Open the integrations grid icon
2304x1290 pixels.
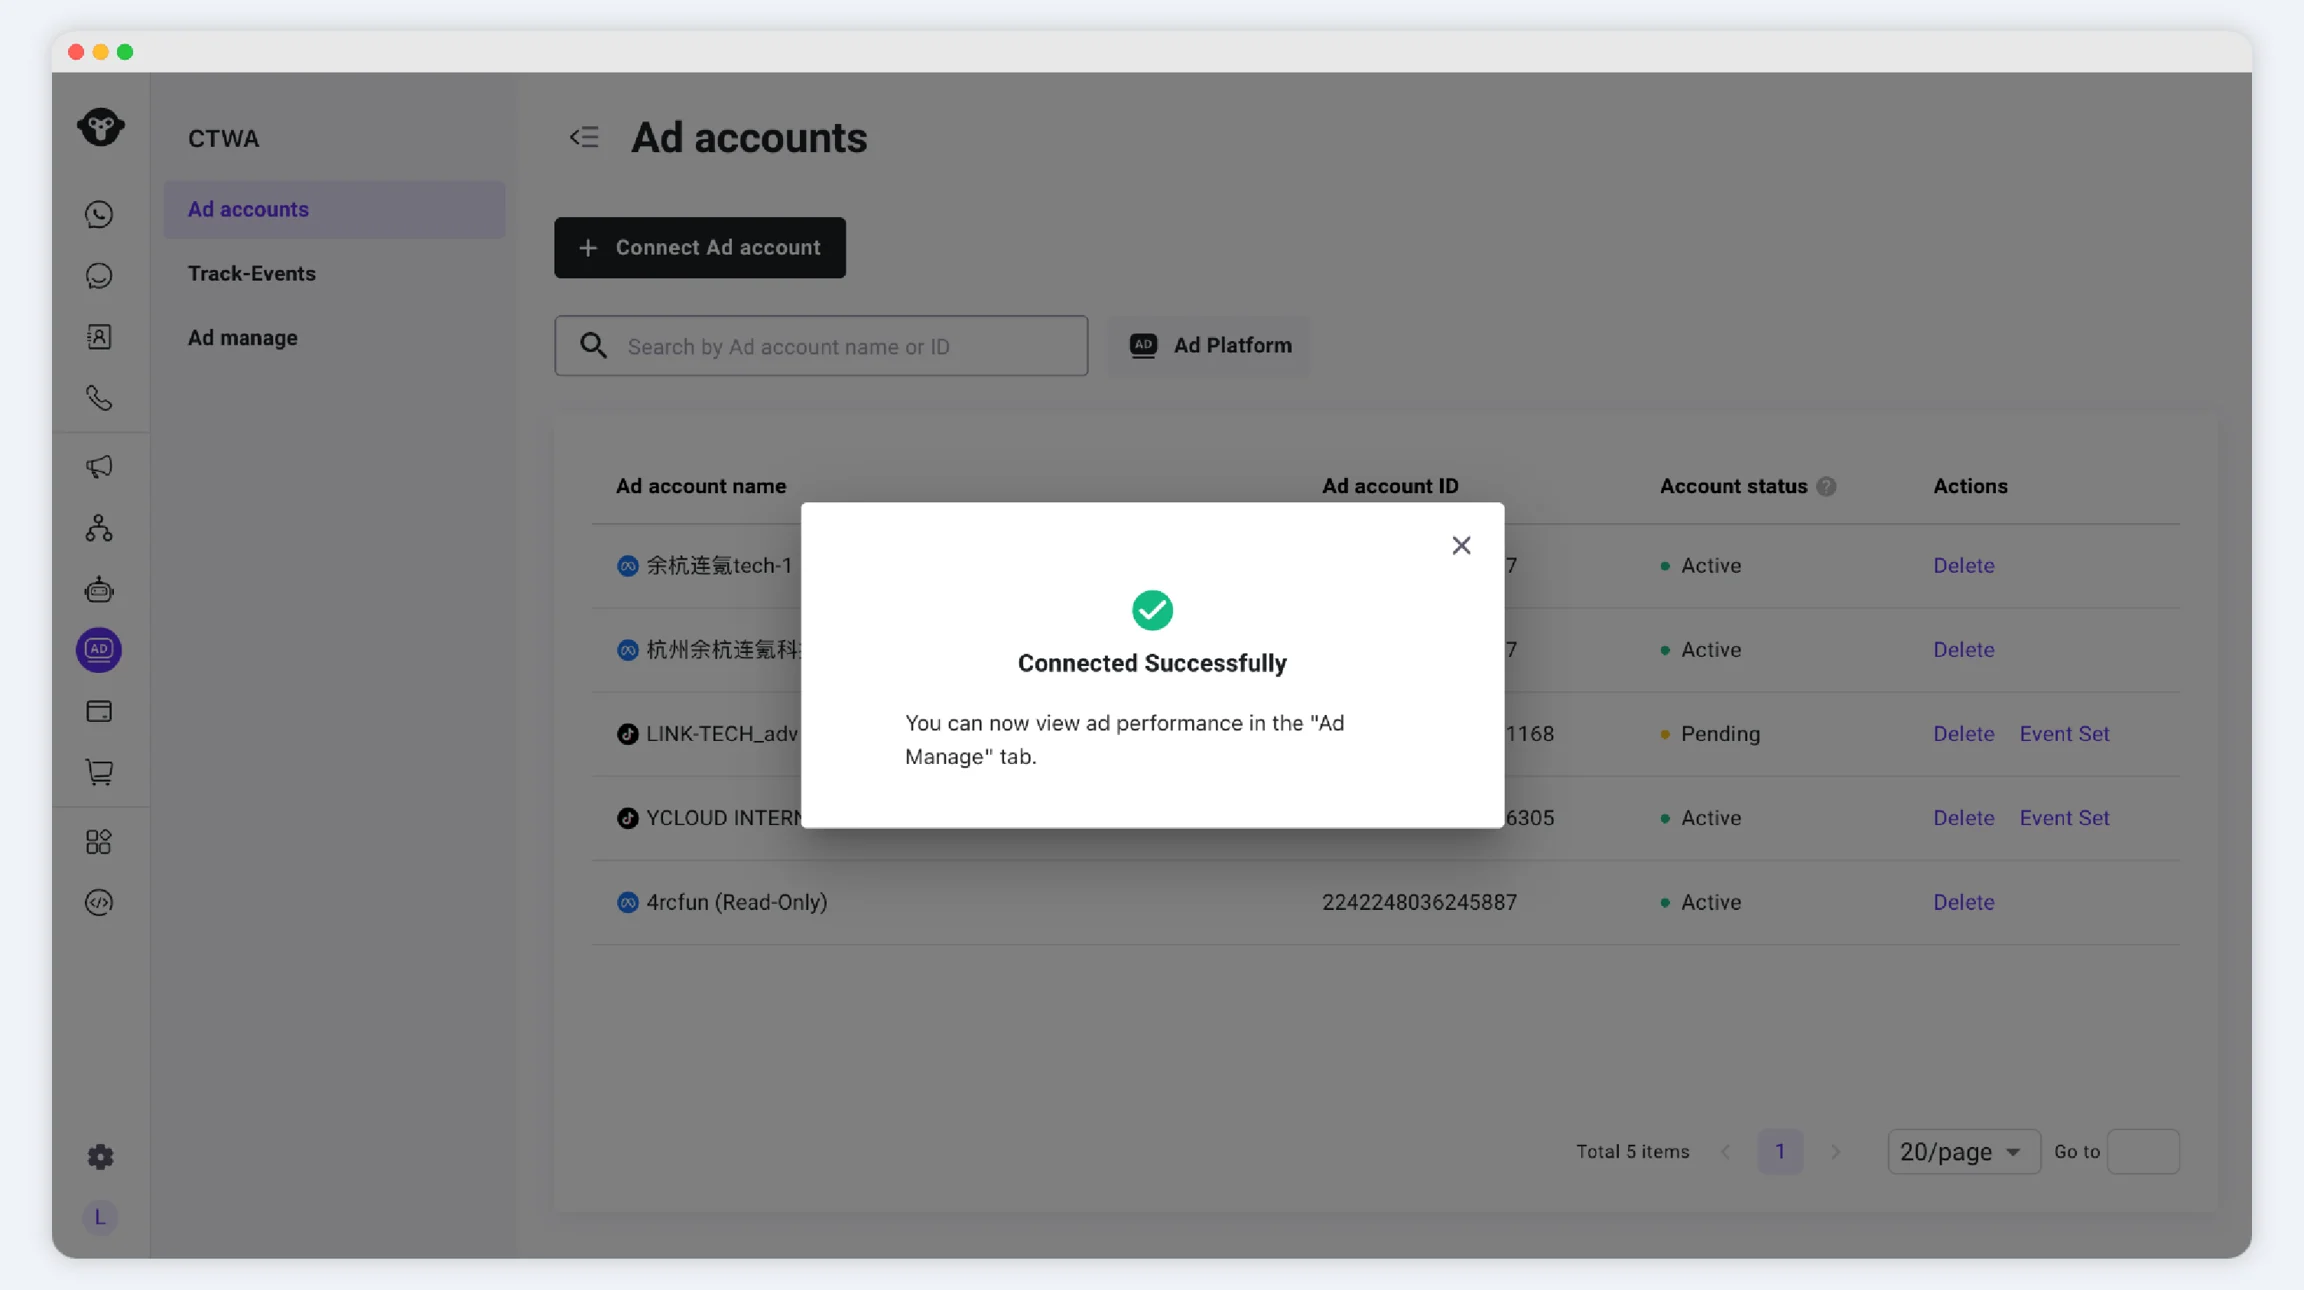point(99,842)
